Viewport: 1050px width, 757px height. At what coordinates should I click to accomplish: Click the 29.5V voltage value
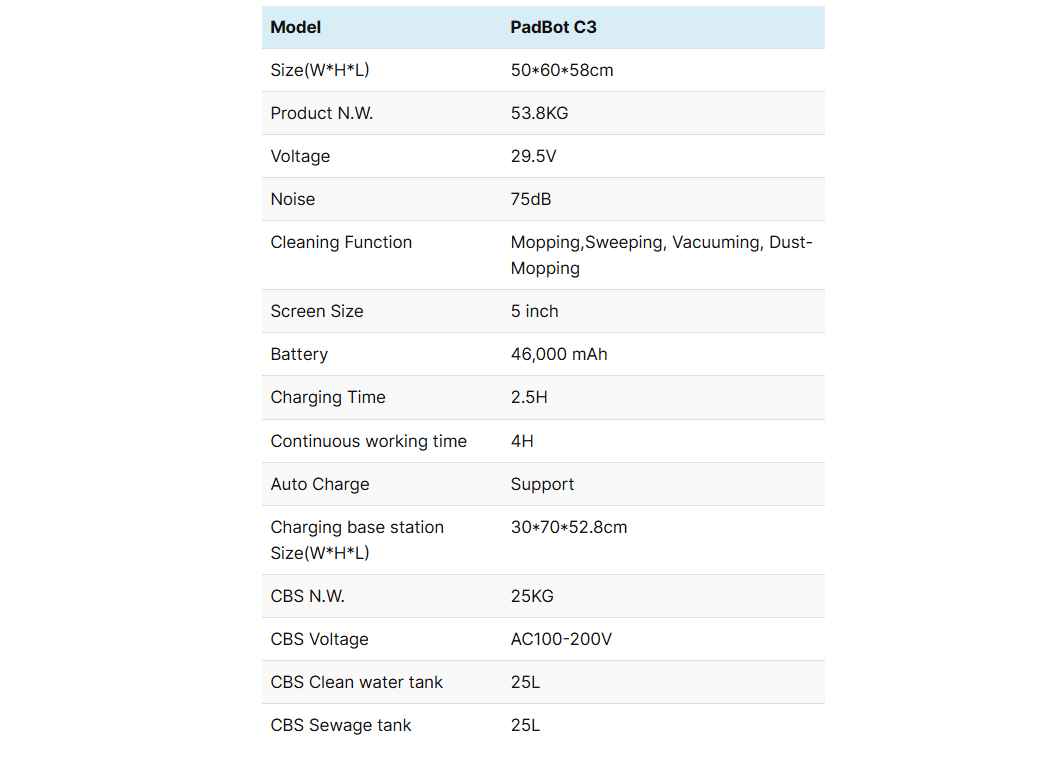[x=533, y=156]
